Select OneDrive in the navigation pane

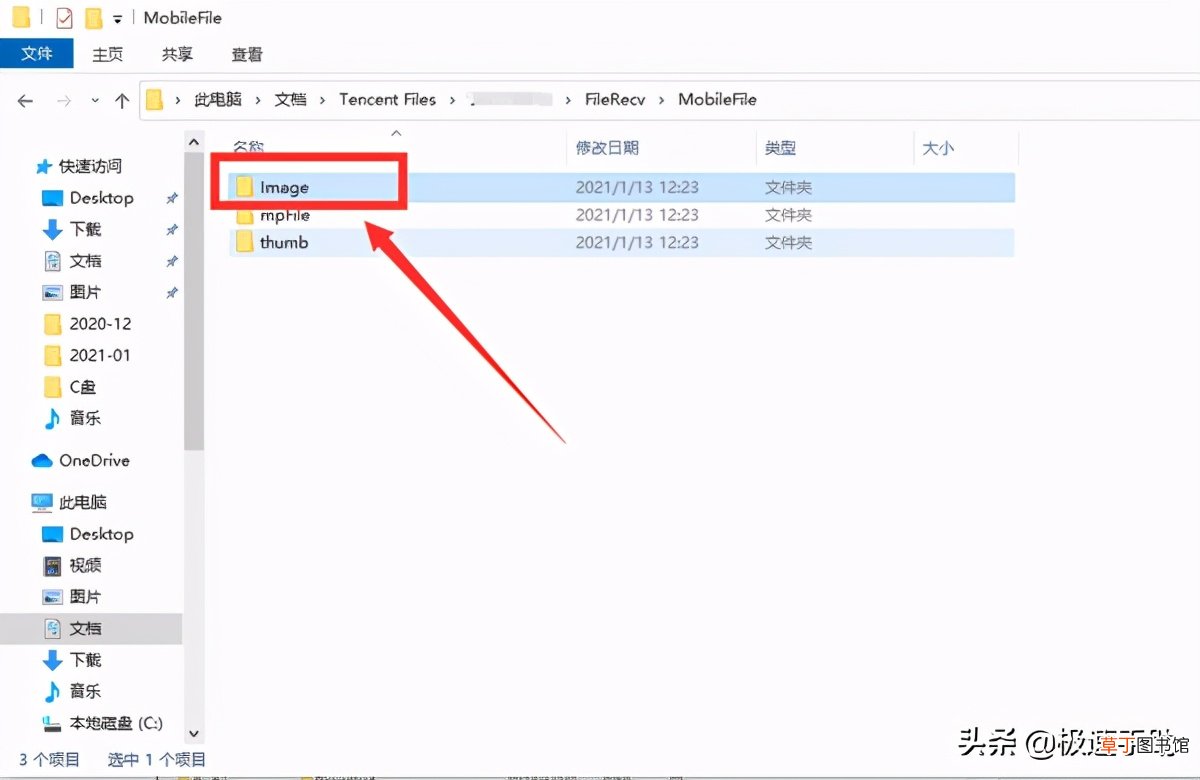[x=94, y=461]
